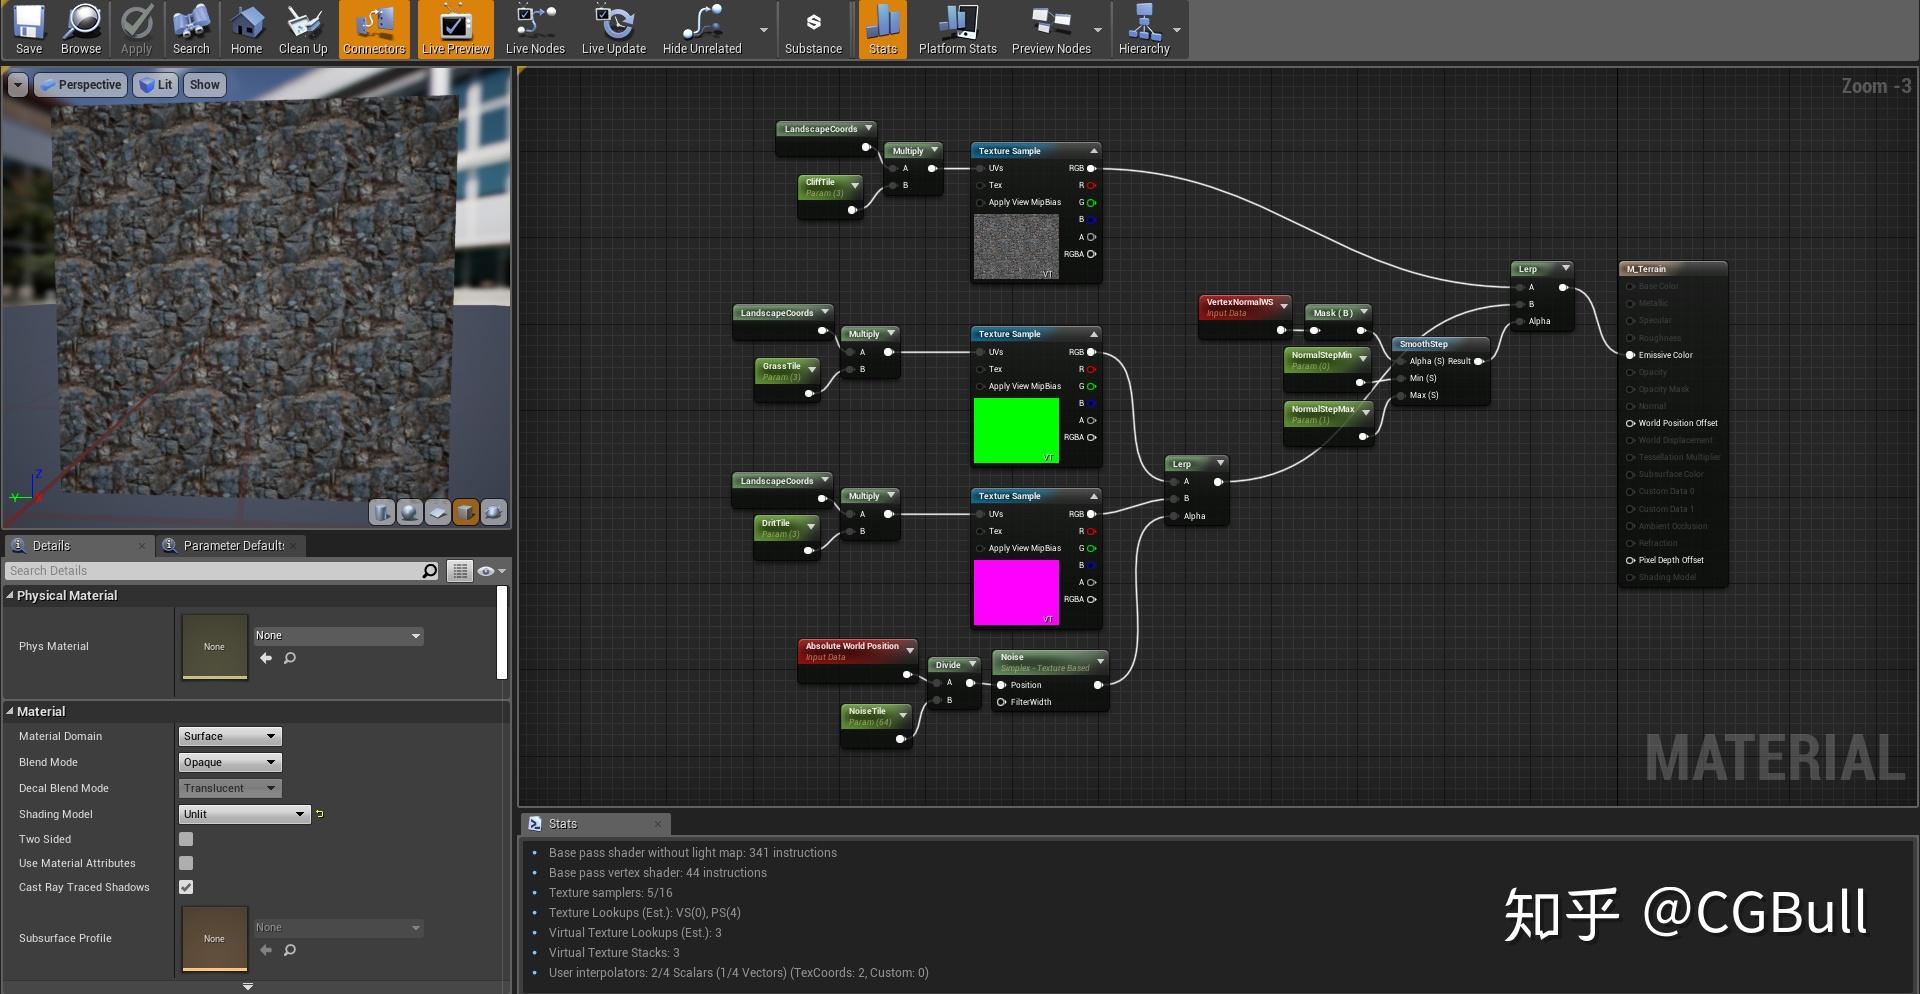Run Clean Up on the material graph

303,30
